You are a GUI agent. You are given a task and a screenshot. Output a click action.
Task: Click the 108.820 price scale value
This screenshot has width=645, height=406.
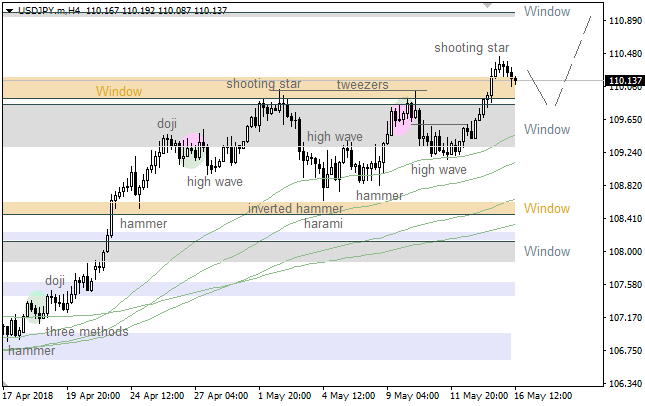click(x=625, y=186)
